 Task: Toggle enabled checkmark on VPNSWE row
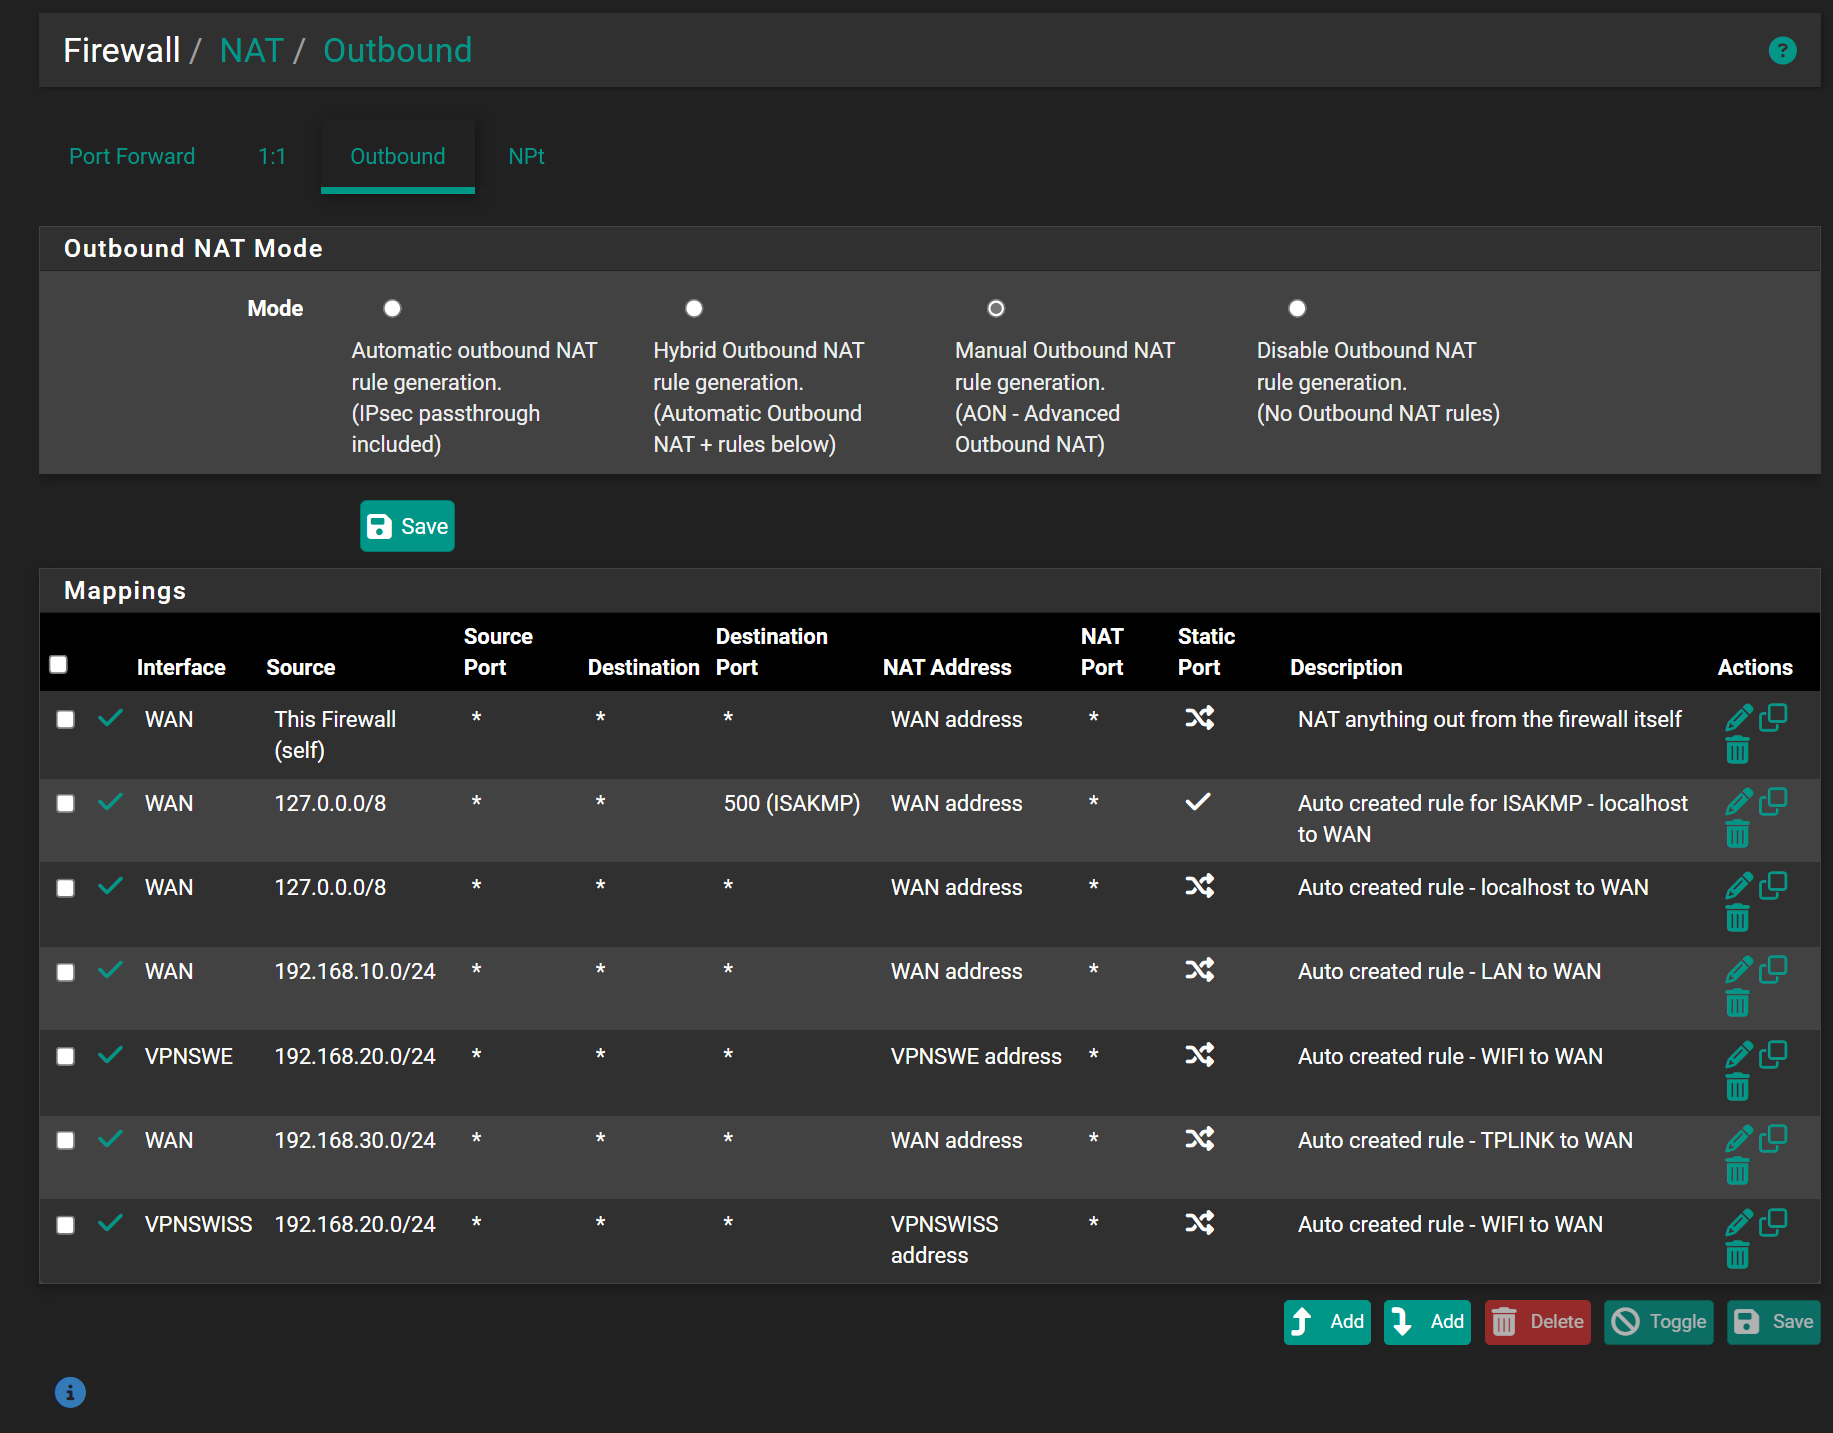pos(111,1055)
